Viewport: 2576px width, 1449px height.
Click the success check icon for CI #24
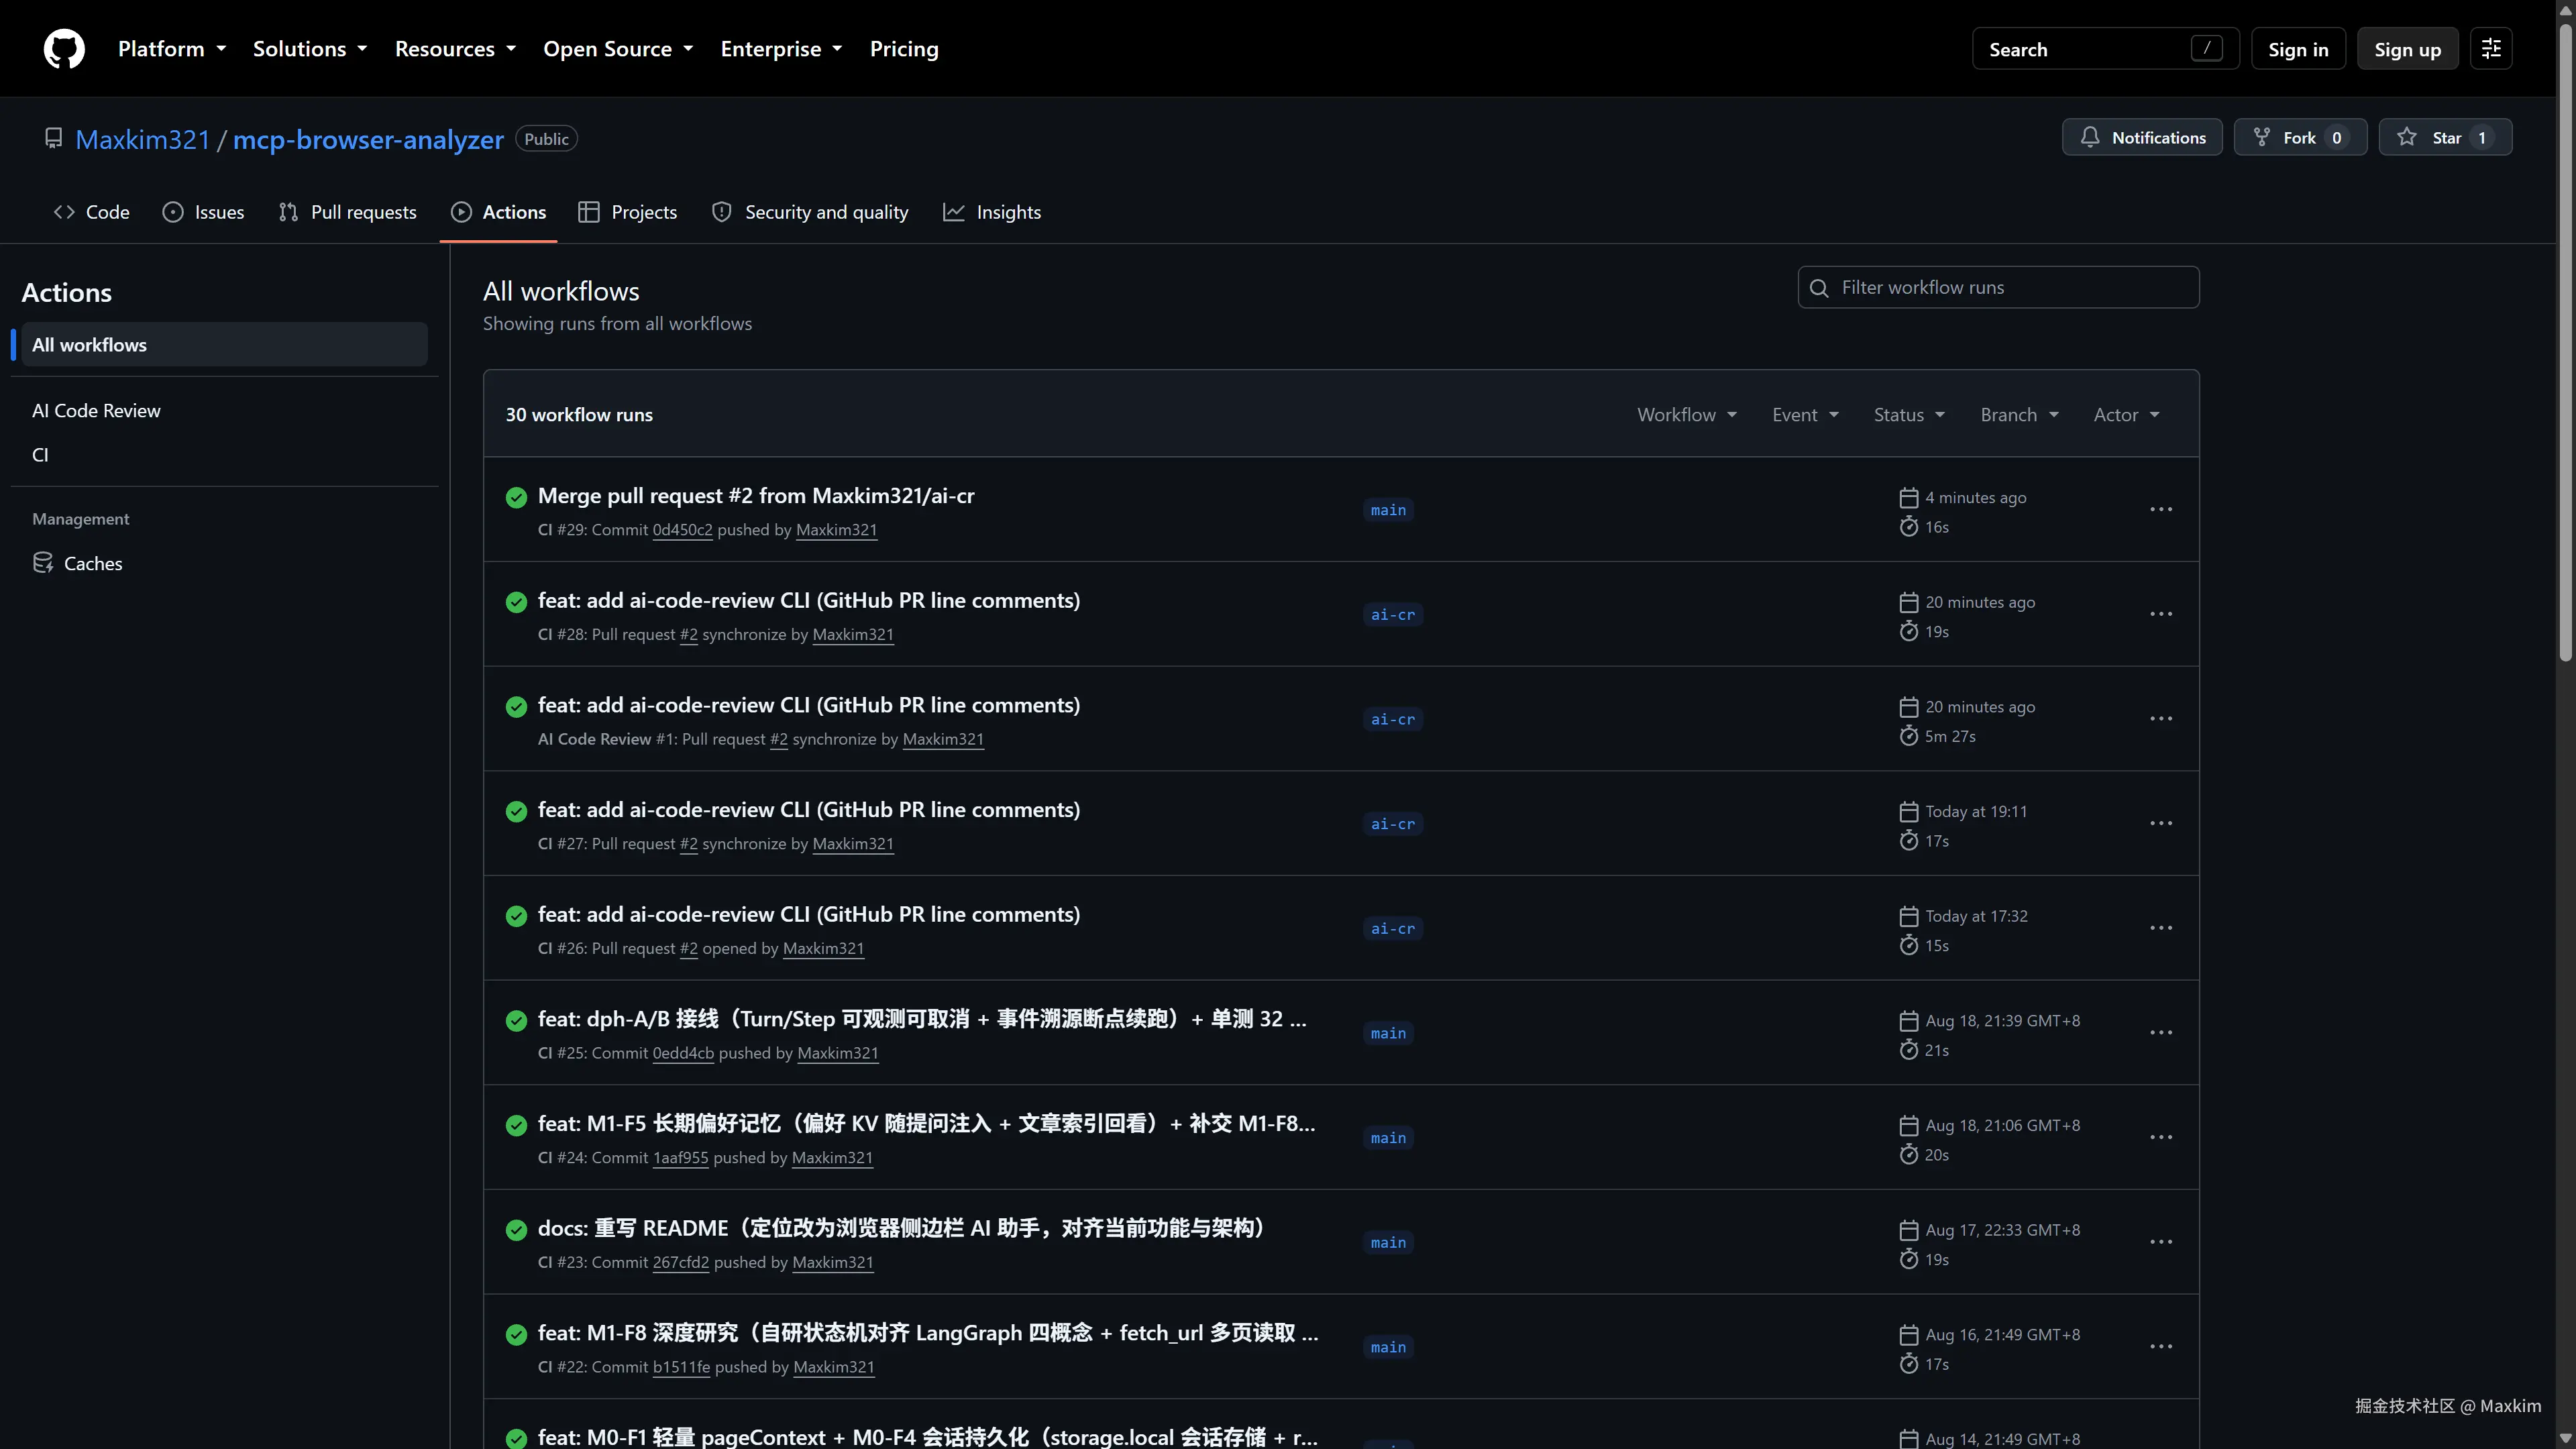coord(516,1125)
